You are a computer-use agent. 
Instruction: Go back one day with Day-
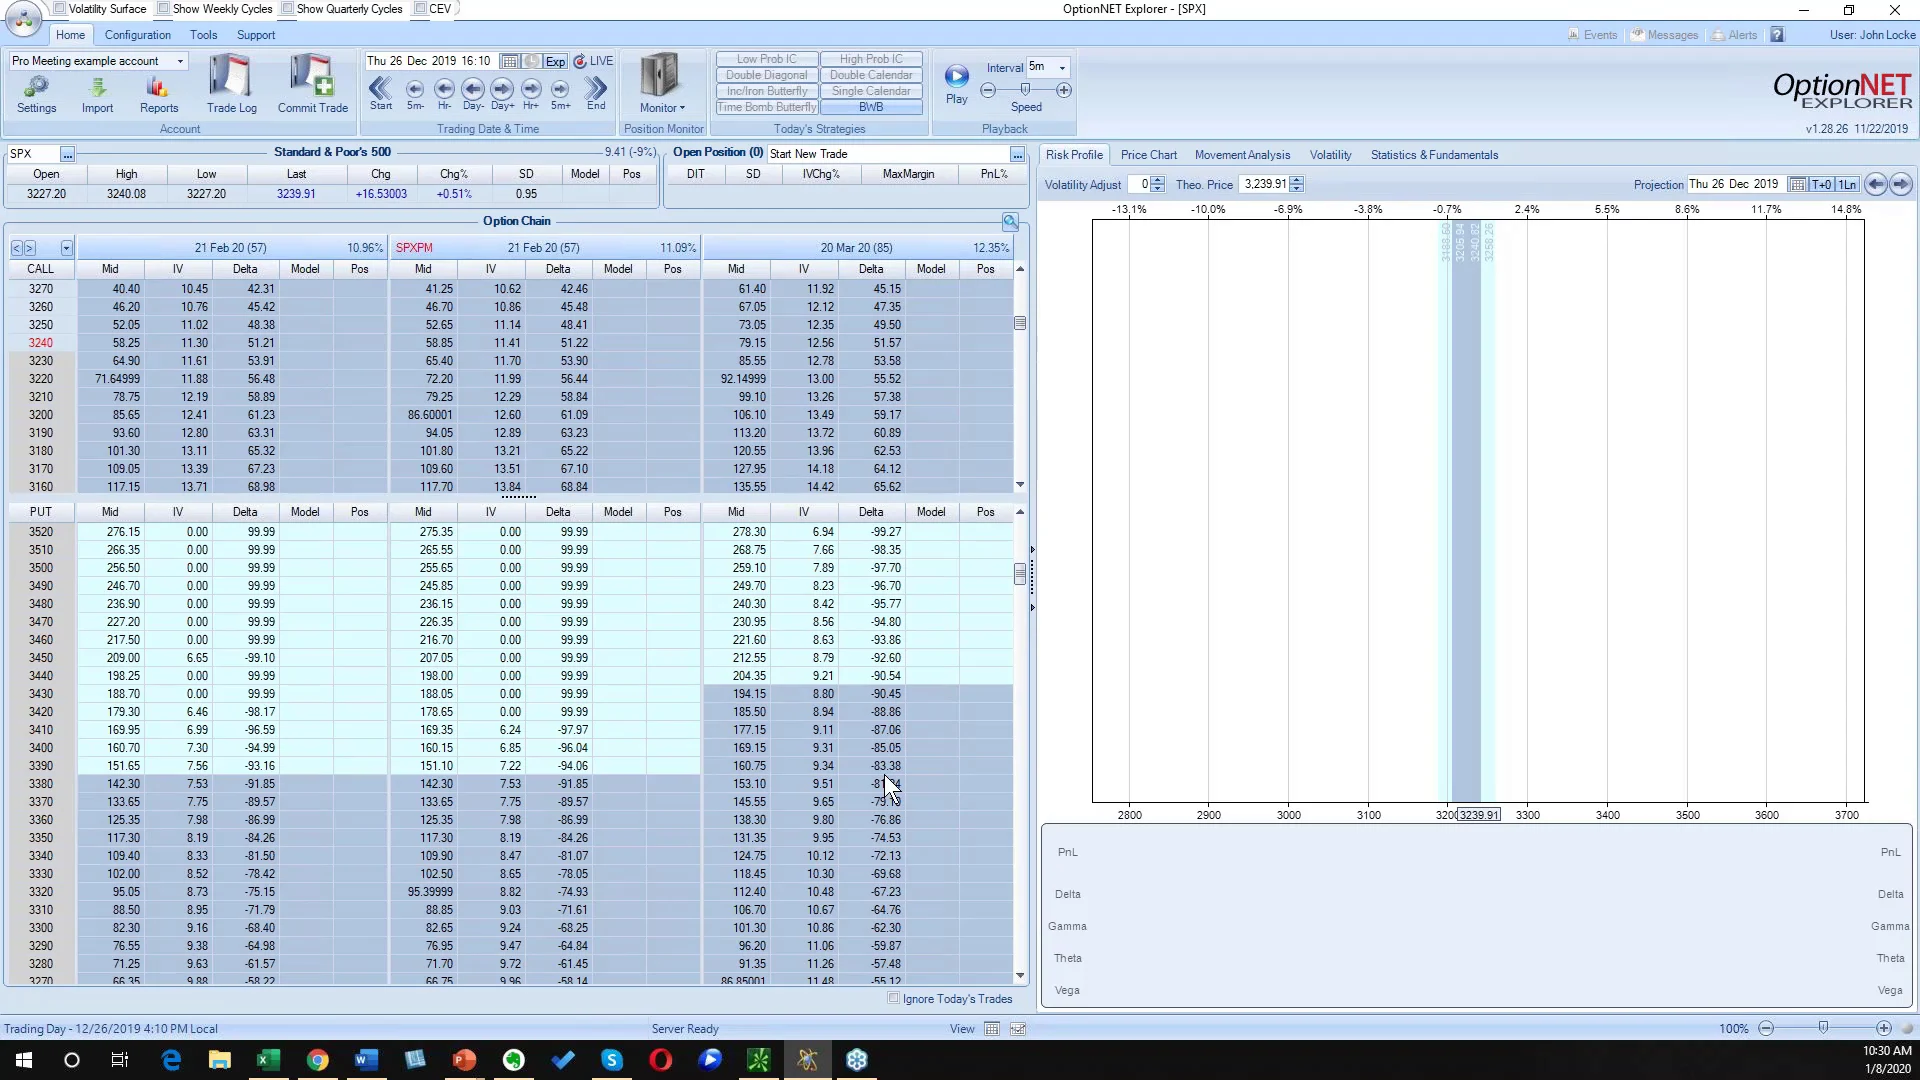point(473,93)
